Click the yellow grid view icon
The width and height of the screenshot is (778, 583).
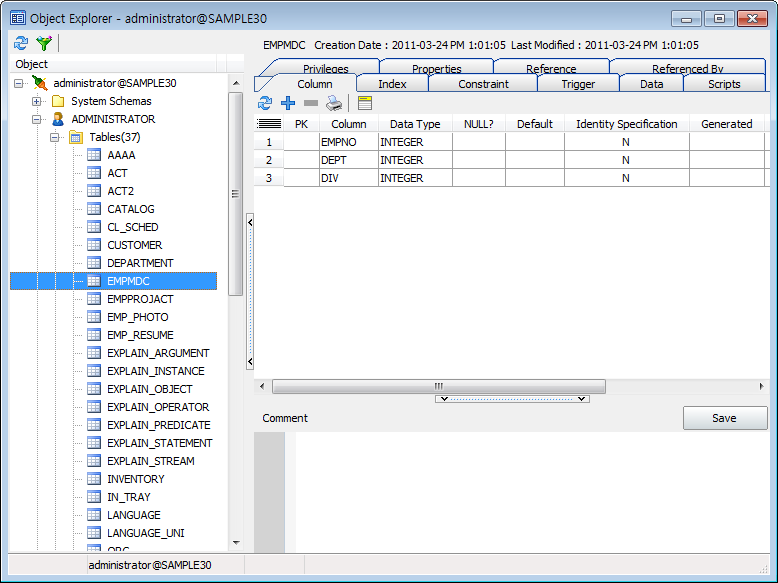(x=365, y=103)
